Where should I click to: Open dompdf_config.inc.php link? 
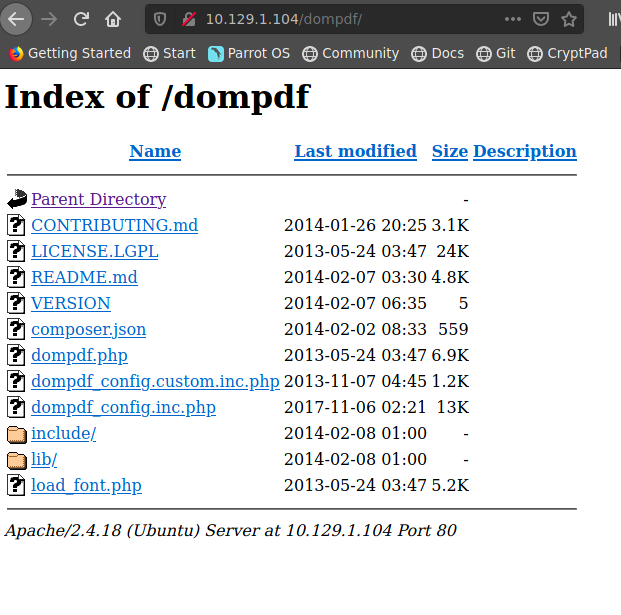click(124, 407)
